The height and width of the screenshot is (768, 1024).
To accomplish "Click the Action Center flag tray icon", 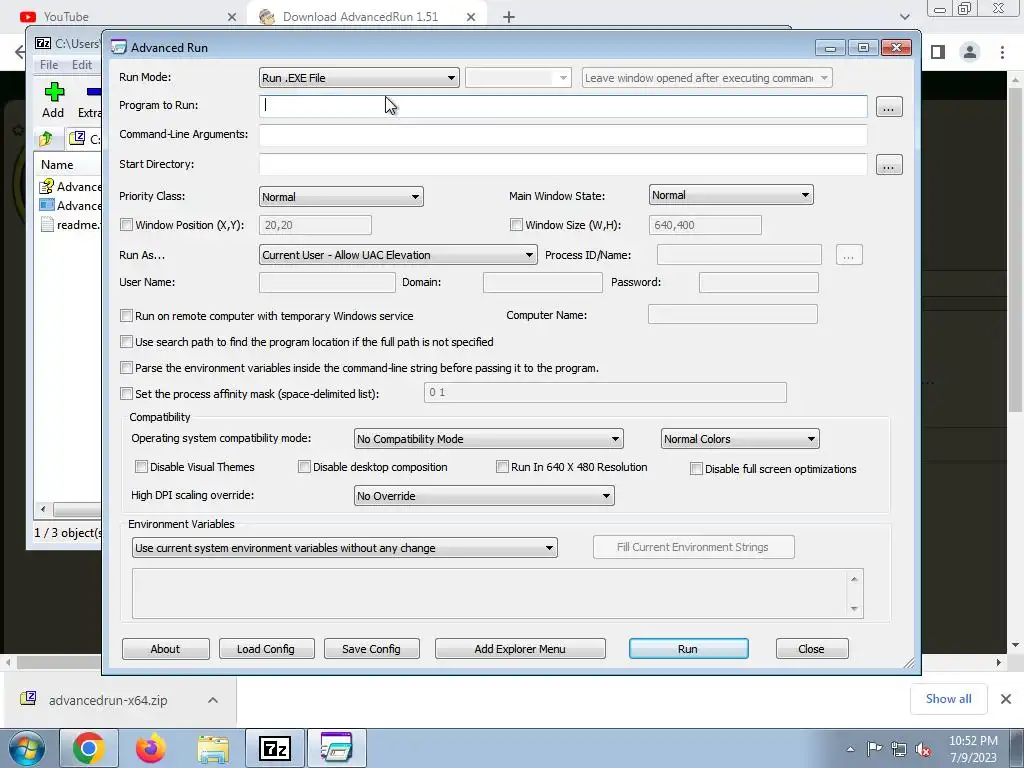I will [874, 748].
